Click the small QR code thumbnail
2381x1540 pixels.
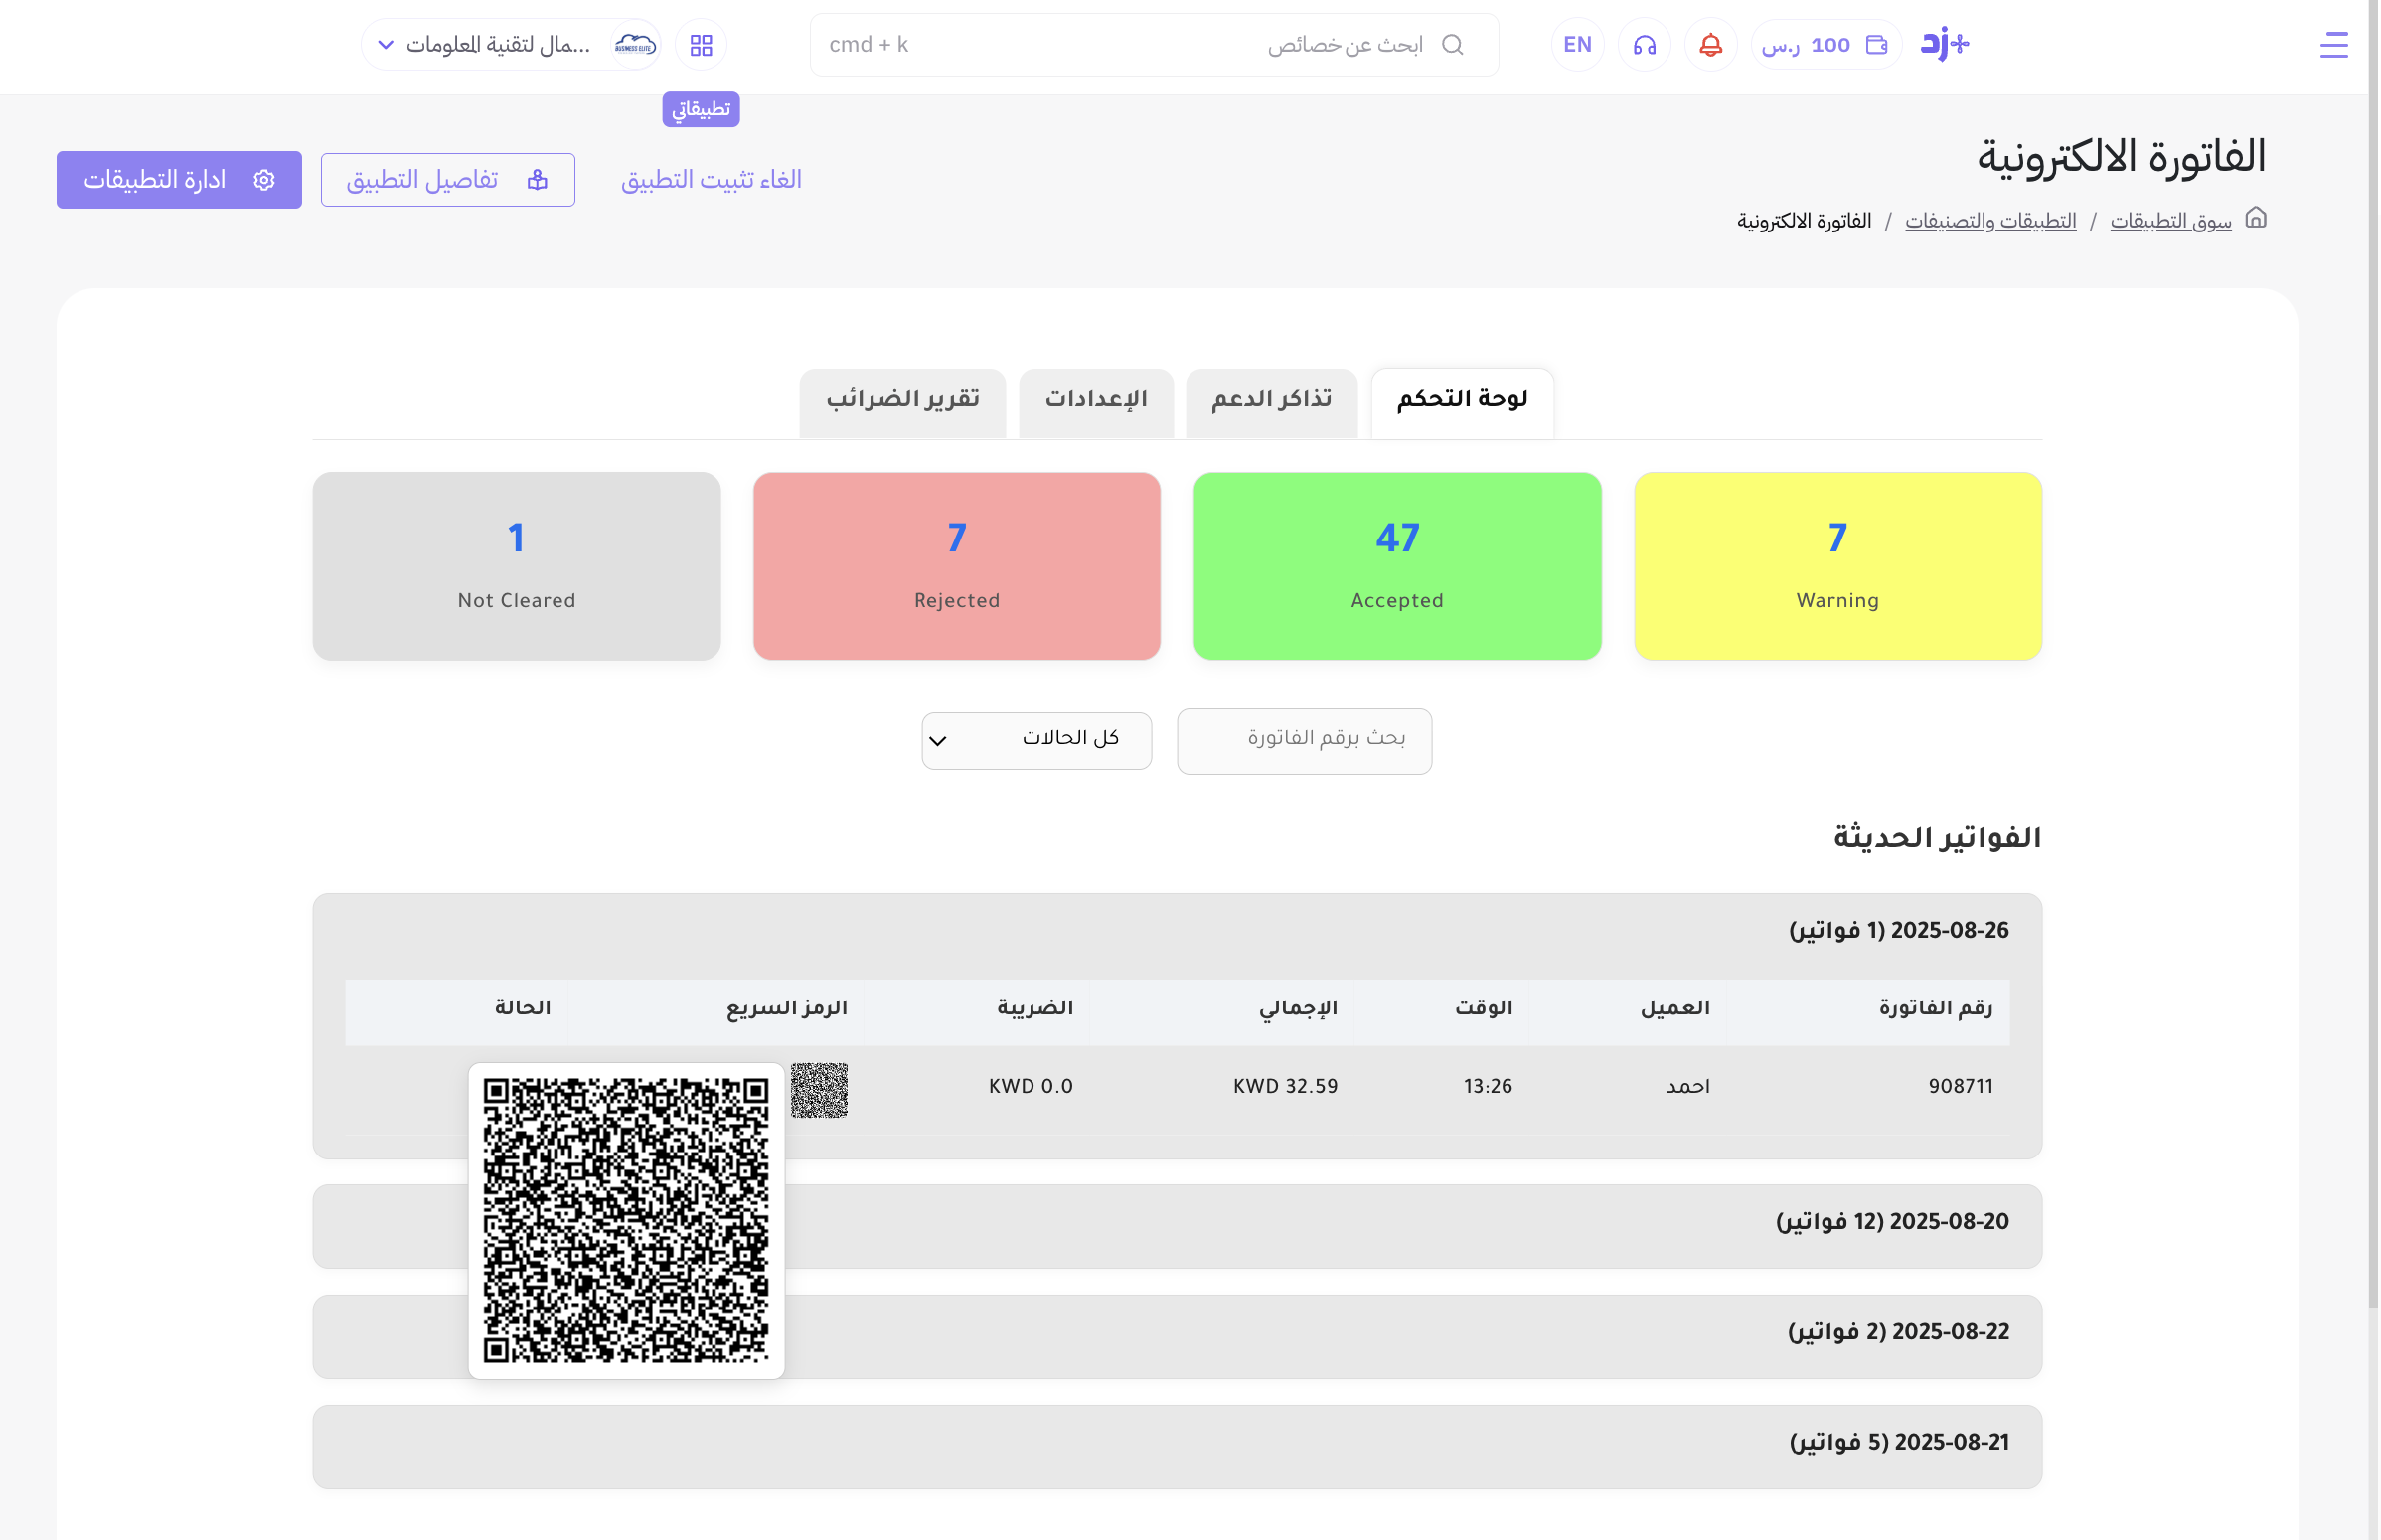point(819,1089)
